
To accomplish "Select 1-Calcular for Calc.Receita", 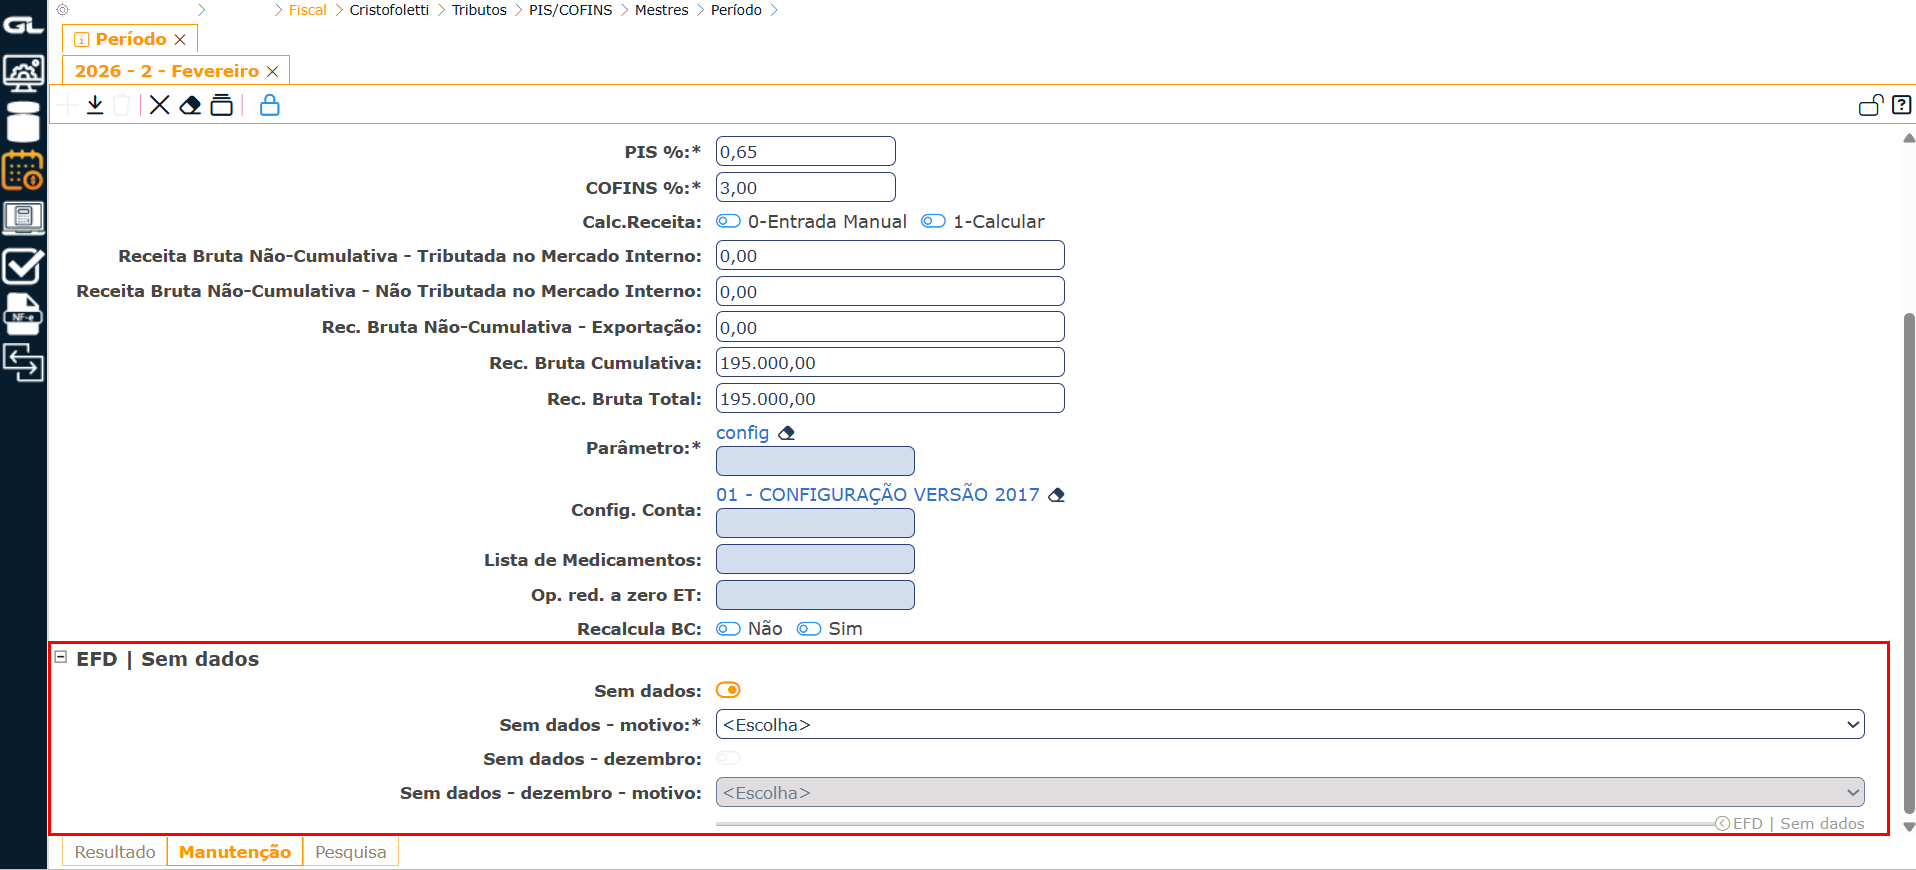I will click(933, 221).
